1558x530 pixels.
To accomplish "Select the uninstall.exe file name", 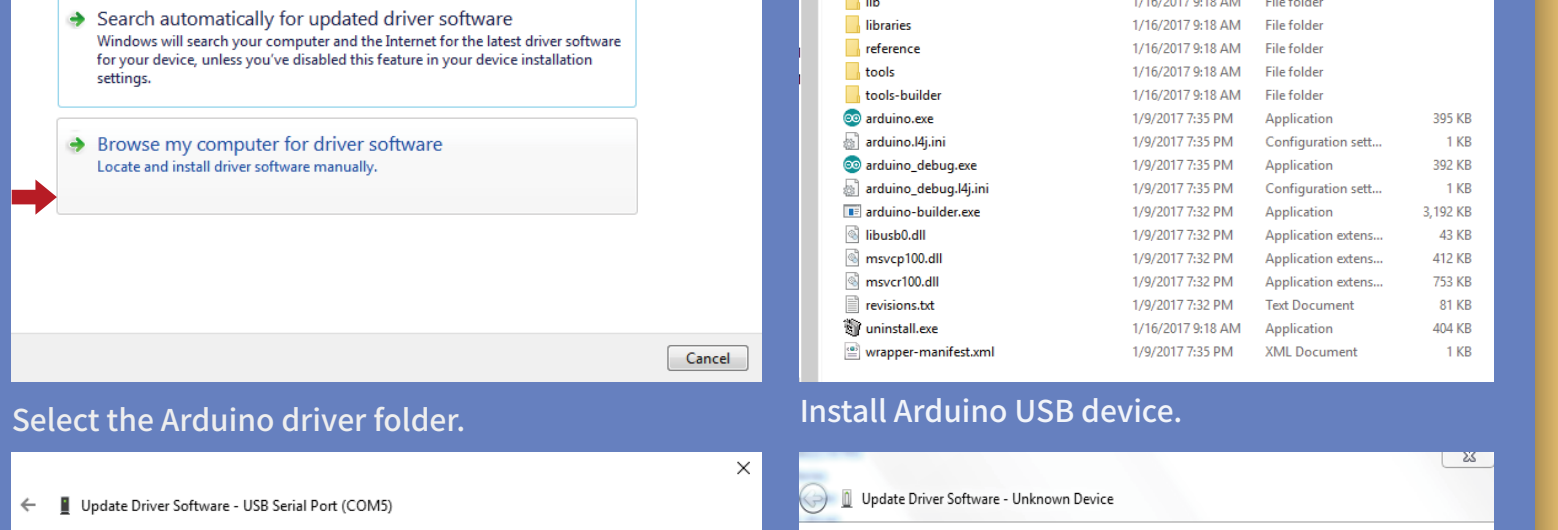I will [901, 328].
